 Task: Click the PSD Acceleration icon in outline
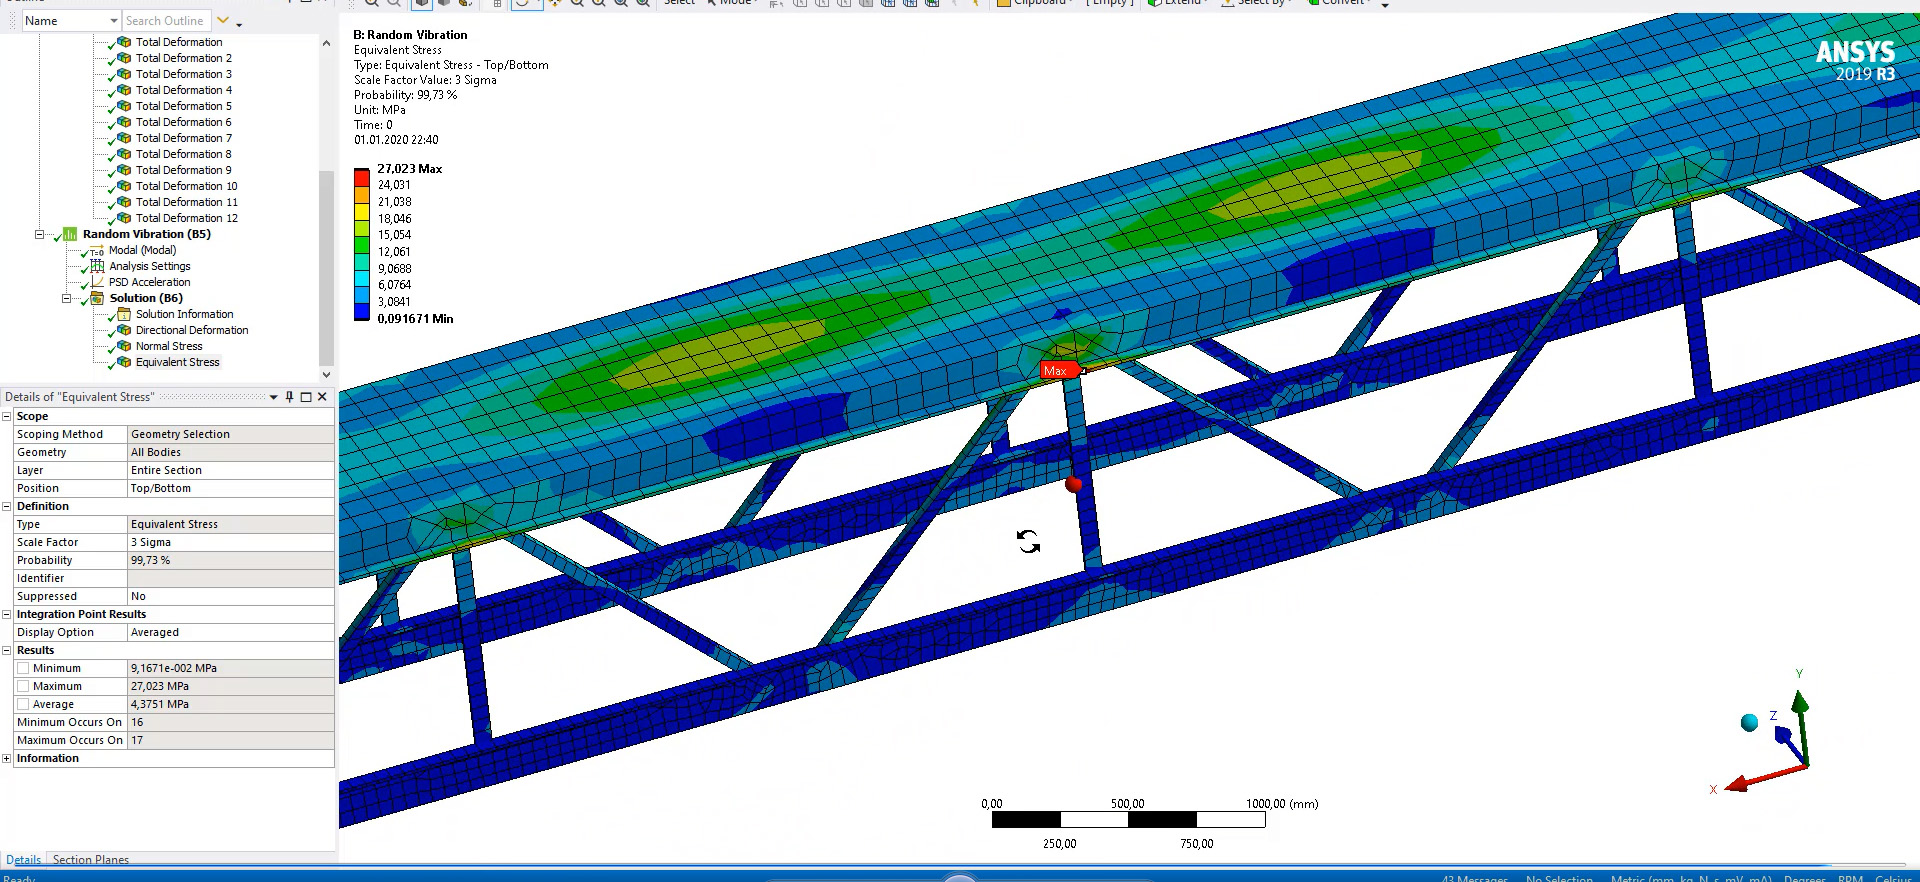tap(97, 282)
